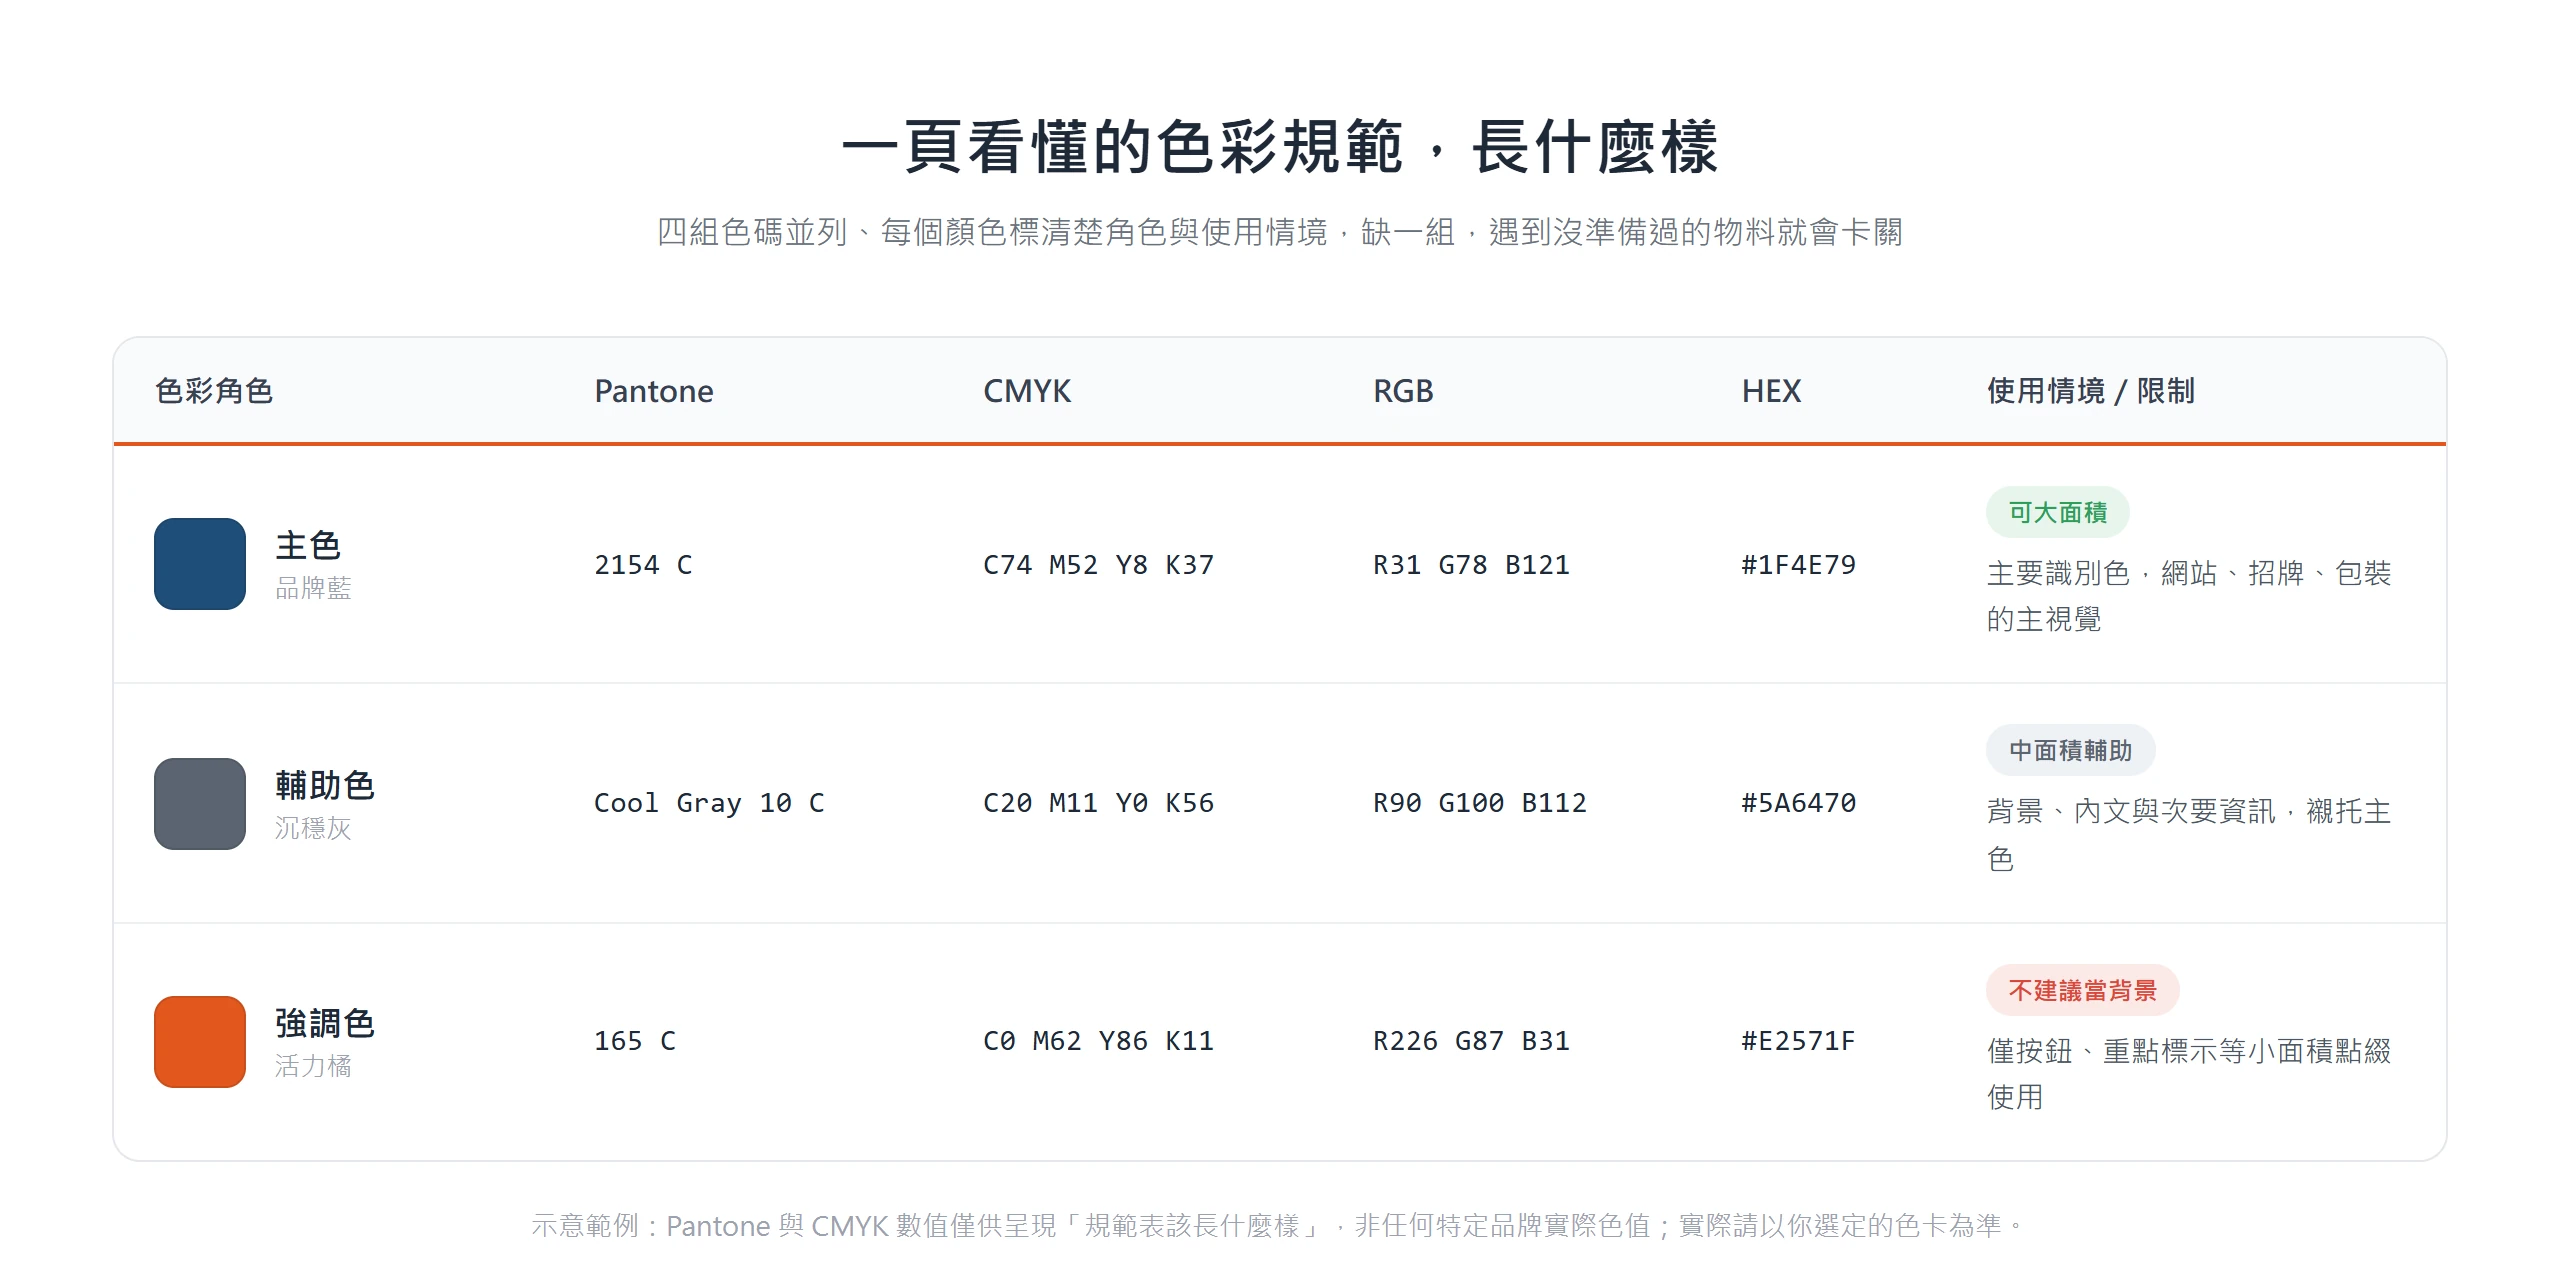Screen dimensions: 2560x1264
Task: Select the 可大面積 green tag
Action: point(2057,512)
